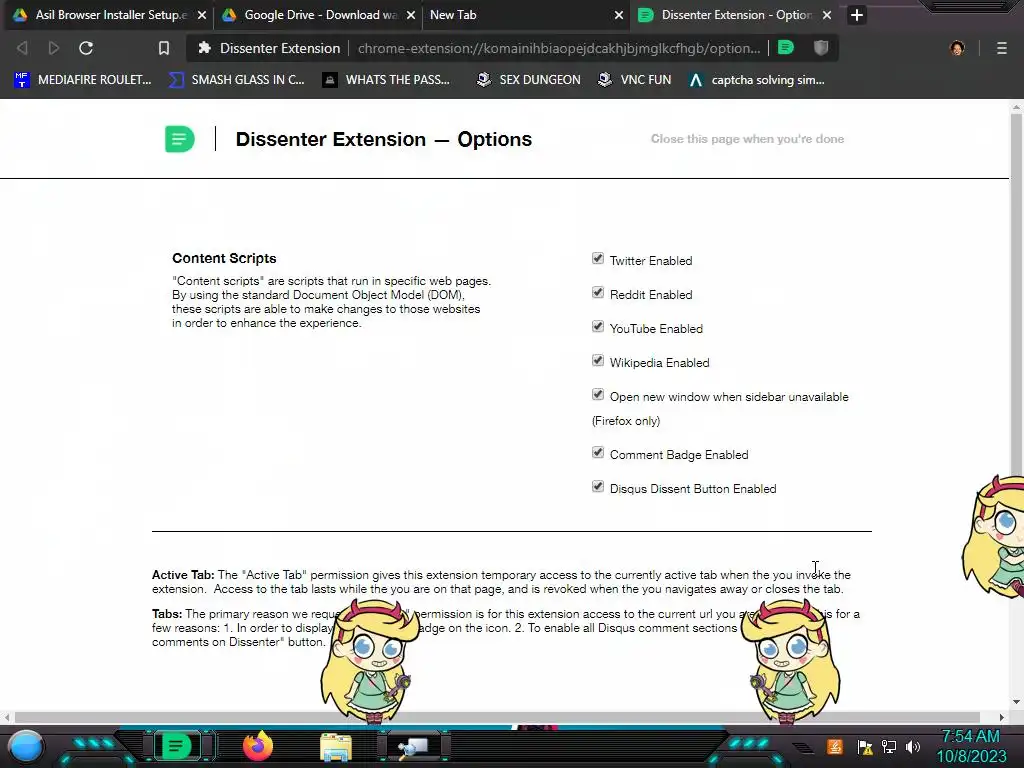Close the New Tab tab
The width and height of the screenshot is (1024, 768).
618,15
